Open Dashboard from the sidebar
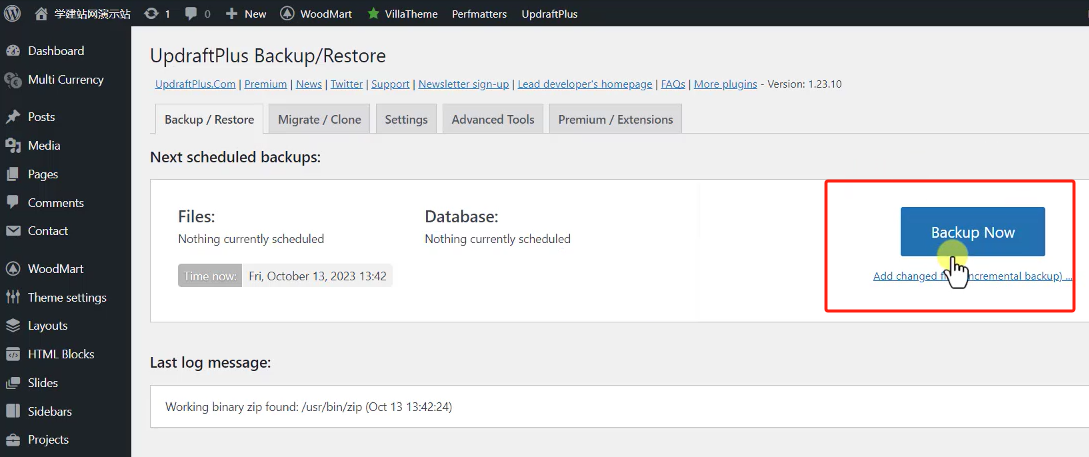 pos(56,51)
